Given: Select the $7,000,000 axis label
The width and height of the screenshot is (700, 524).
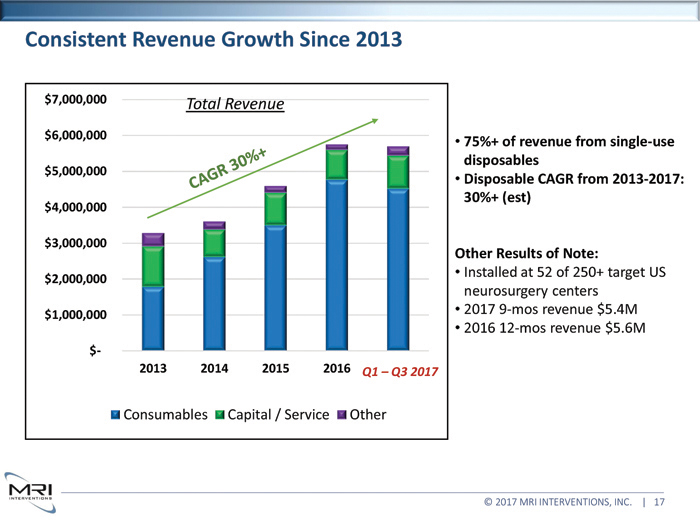Looking at the screenshot, I should click(75, 99).
